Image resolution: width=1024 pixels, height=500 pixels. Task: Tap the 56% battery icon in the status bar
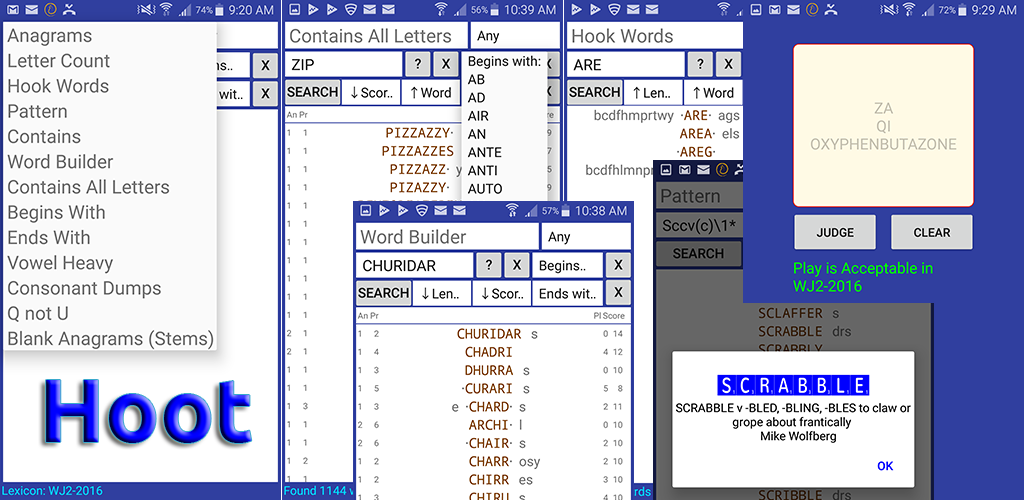[496, 10]
